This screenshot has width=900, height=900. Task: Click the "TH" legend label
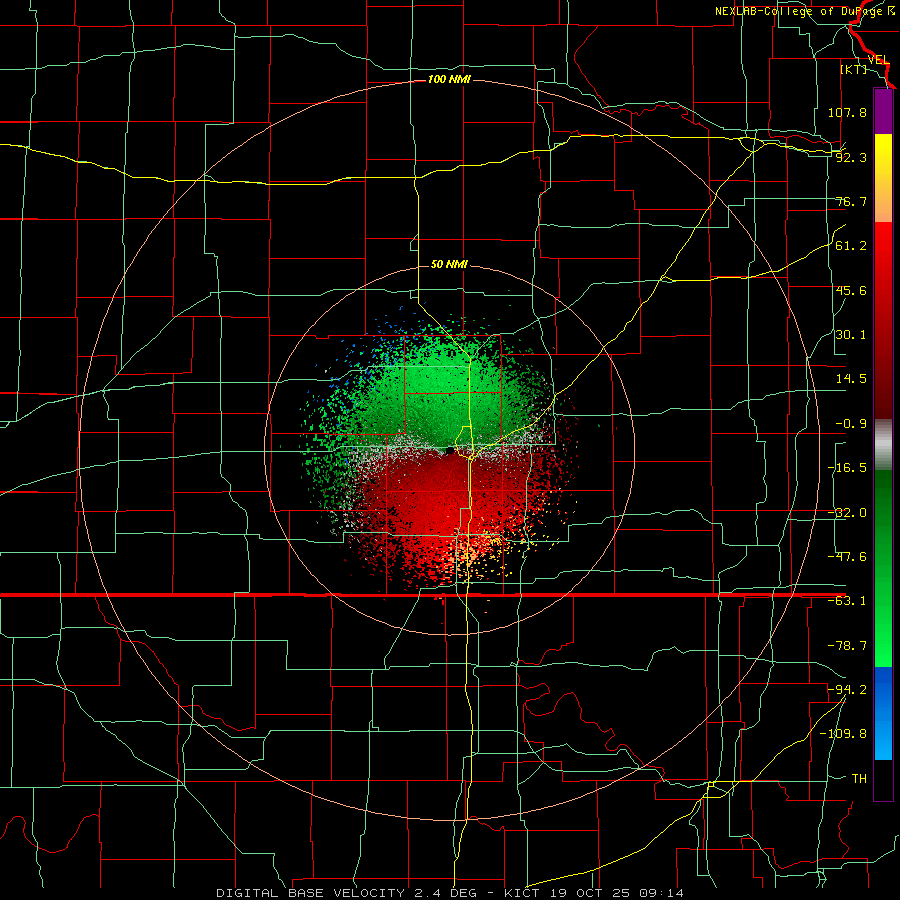point(859,779)
